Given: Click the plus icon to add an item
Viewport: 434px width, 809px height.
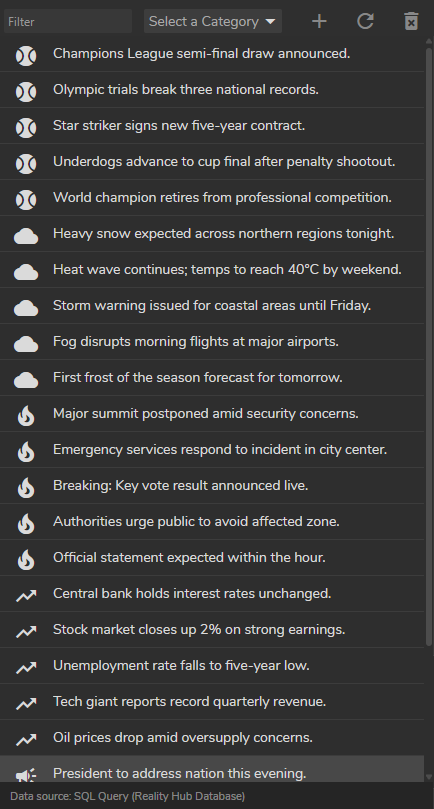Looking at the screenshot, I should pyautogui.click(x=319, y=21).
